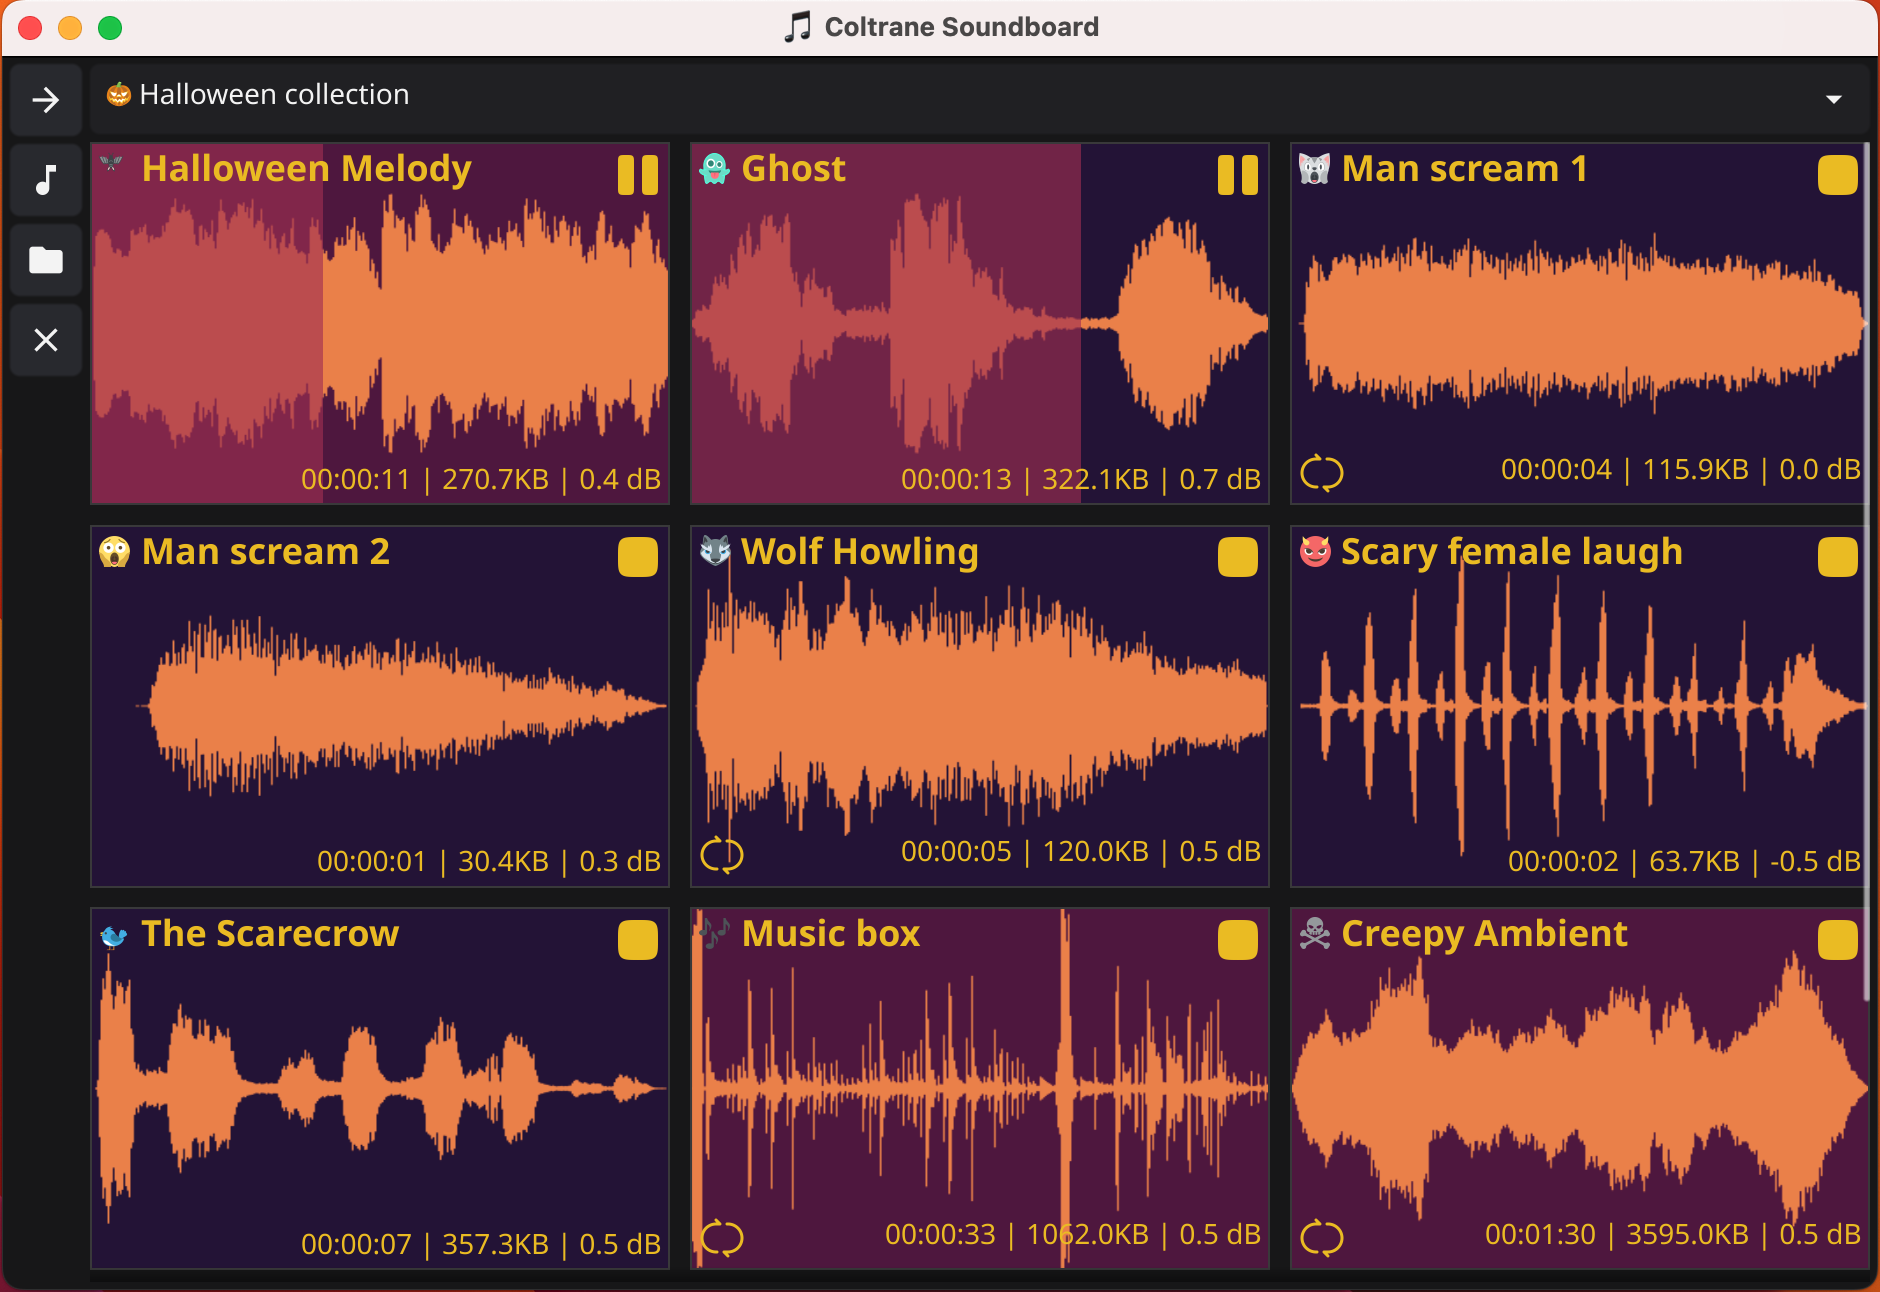
Task: Select the Halloween collection title text
Action: 274,93
